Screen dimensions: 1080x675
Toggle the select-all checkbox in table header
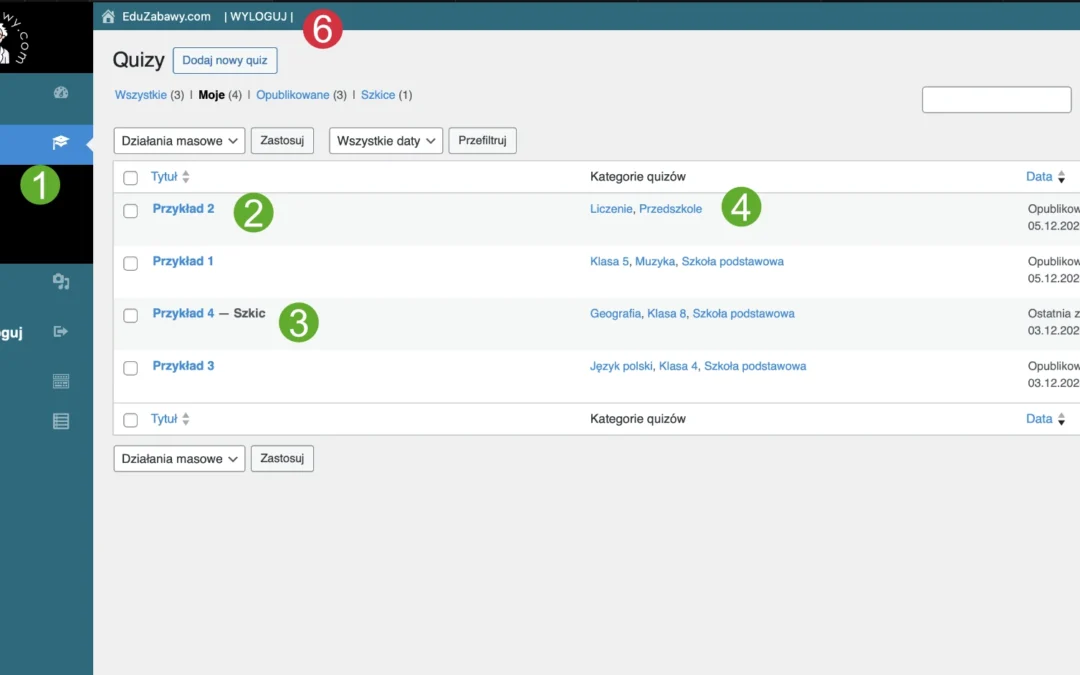[130, 178]
